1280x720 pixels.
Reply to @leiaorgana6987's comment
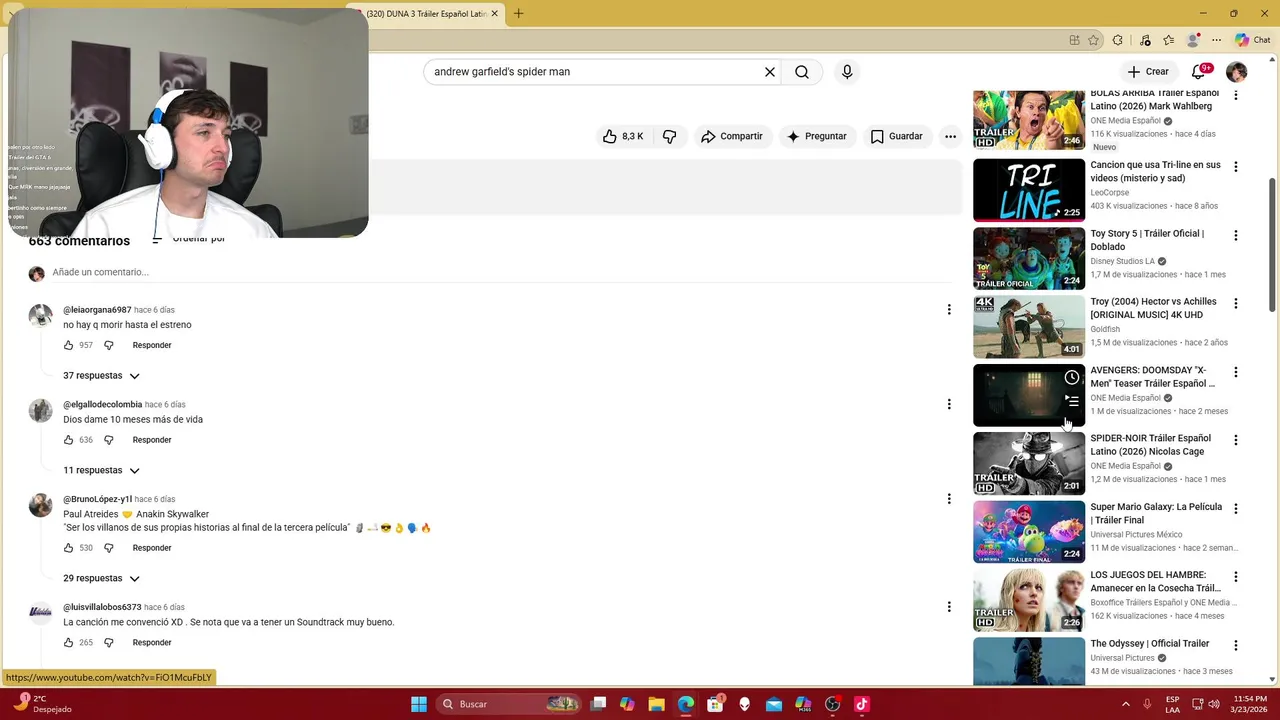point(152,345)
